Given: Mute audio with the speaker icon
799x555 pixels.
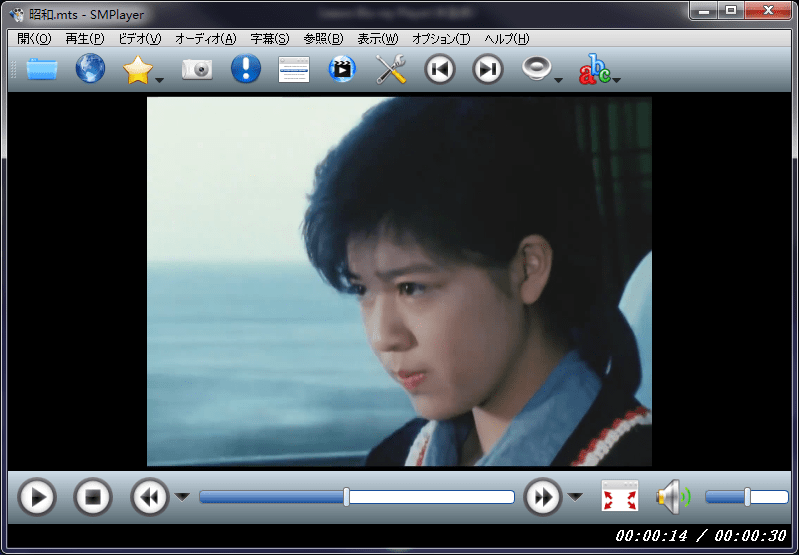Looking at the screenshot, I should 674,496.
